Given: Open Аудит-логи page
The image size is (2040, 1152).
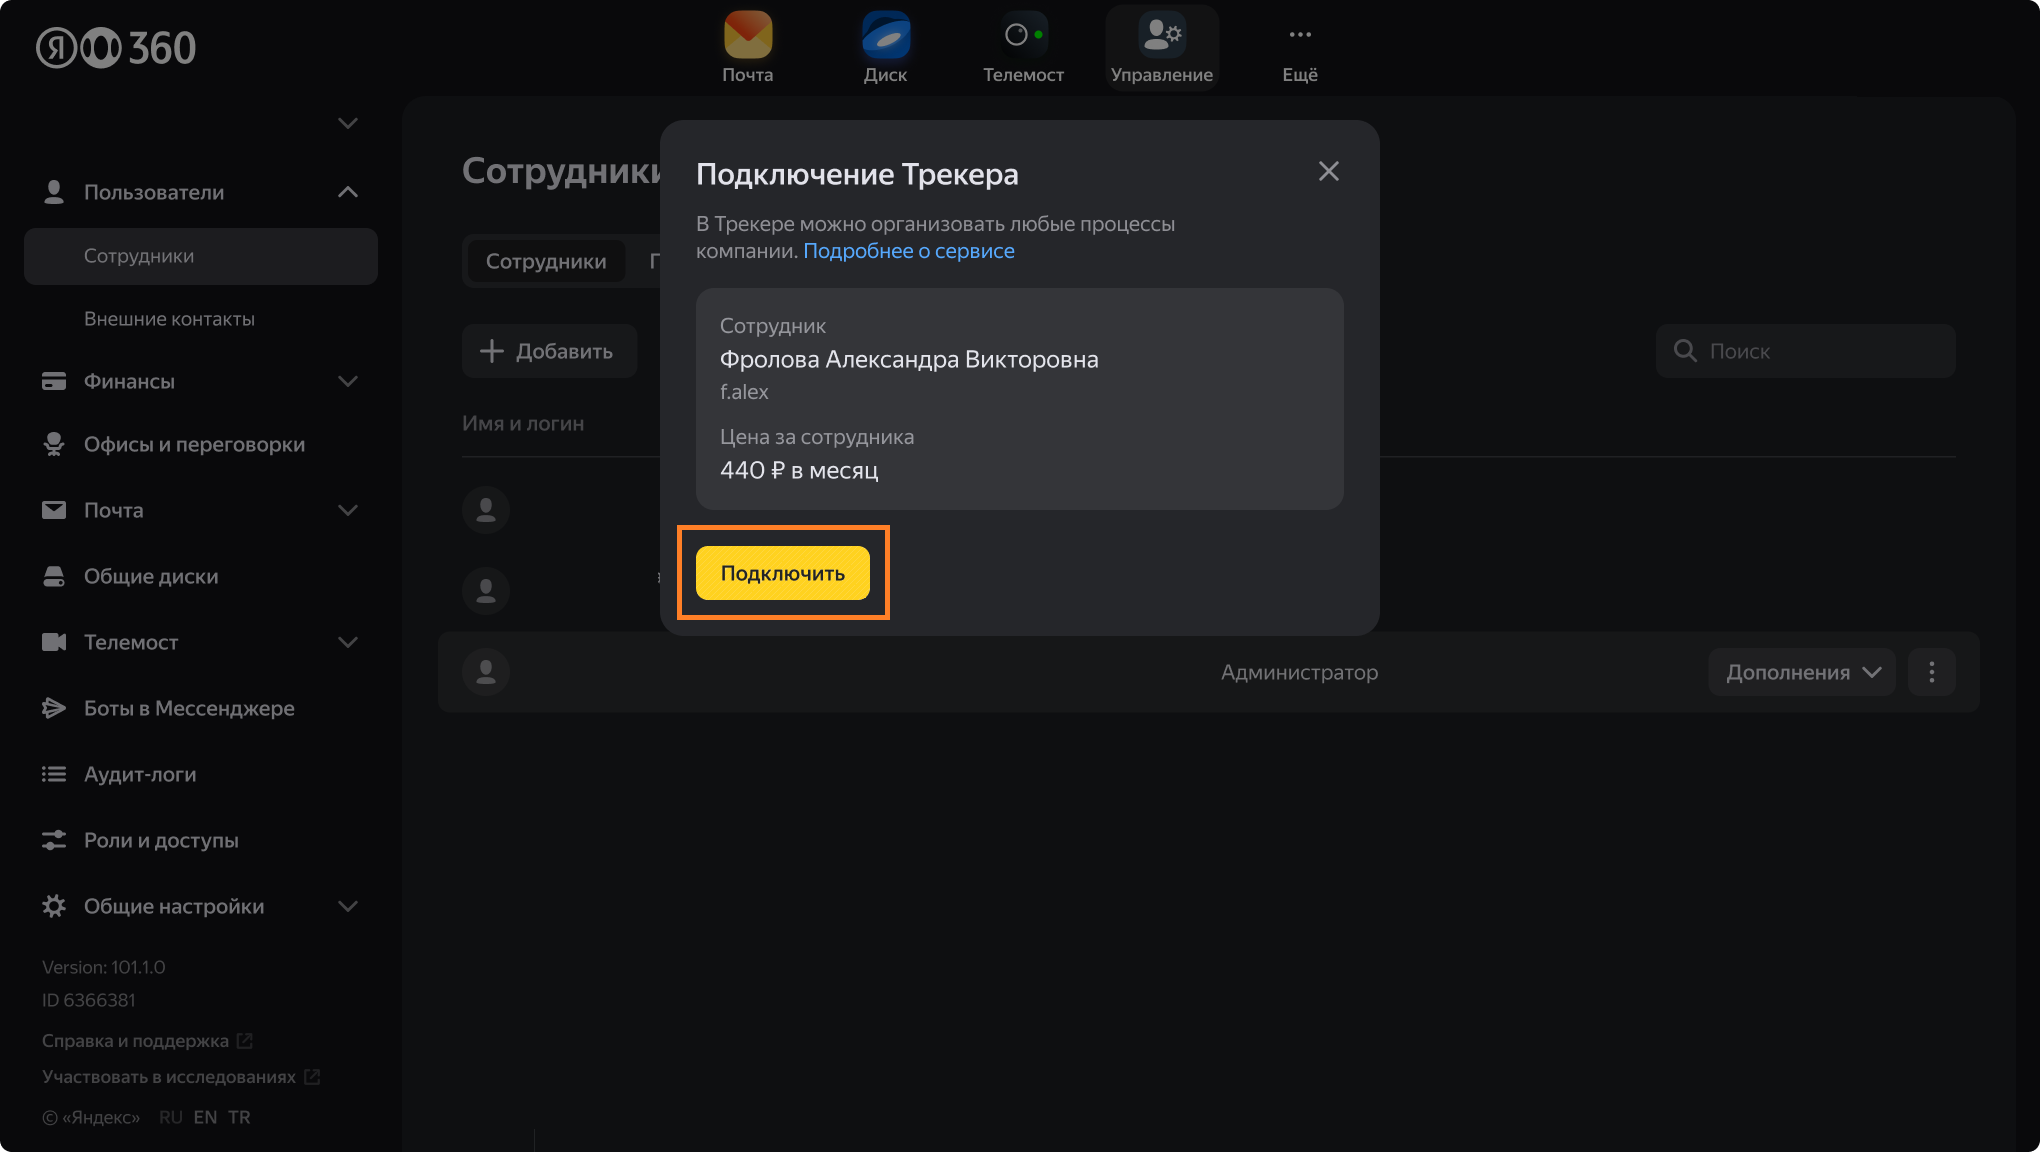Looking at the screenshot, I should 140,774.
